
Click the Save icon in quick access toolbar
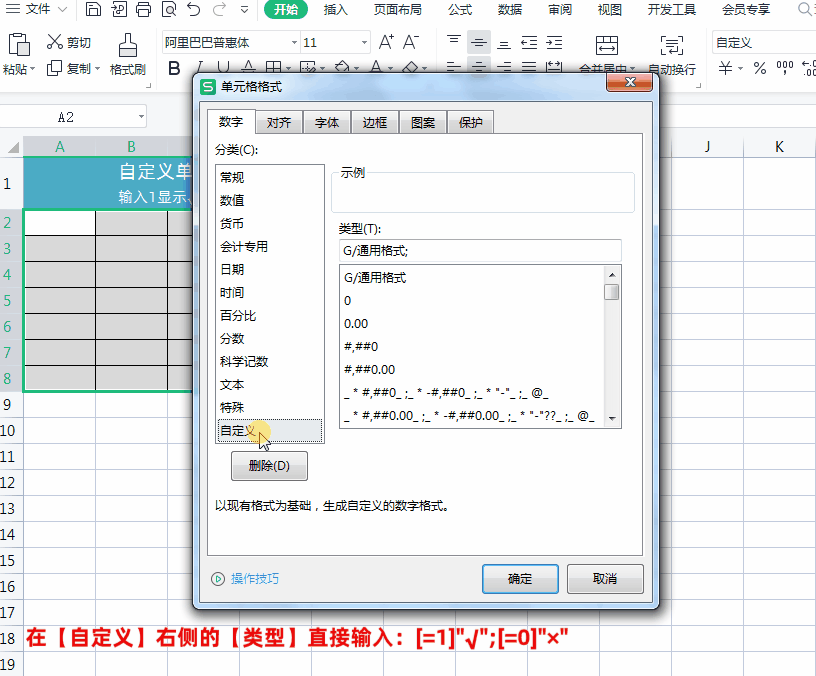[x=93, y=9]
